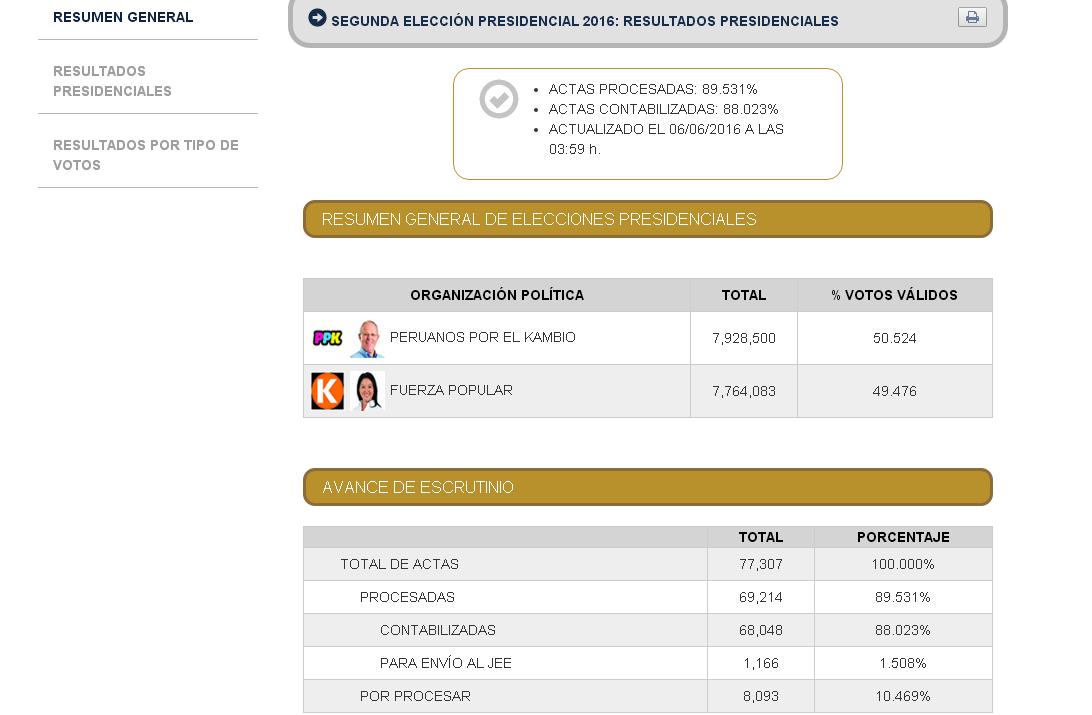Click the arrow icon beside Segunda Elección title

(x=317, y=18)
